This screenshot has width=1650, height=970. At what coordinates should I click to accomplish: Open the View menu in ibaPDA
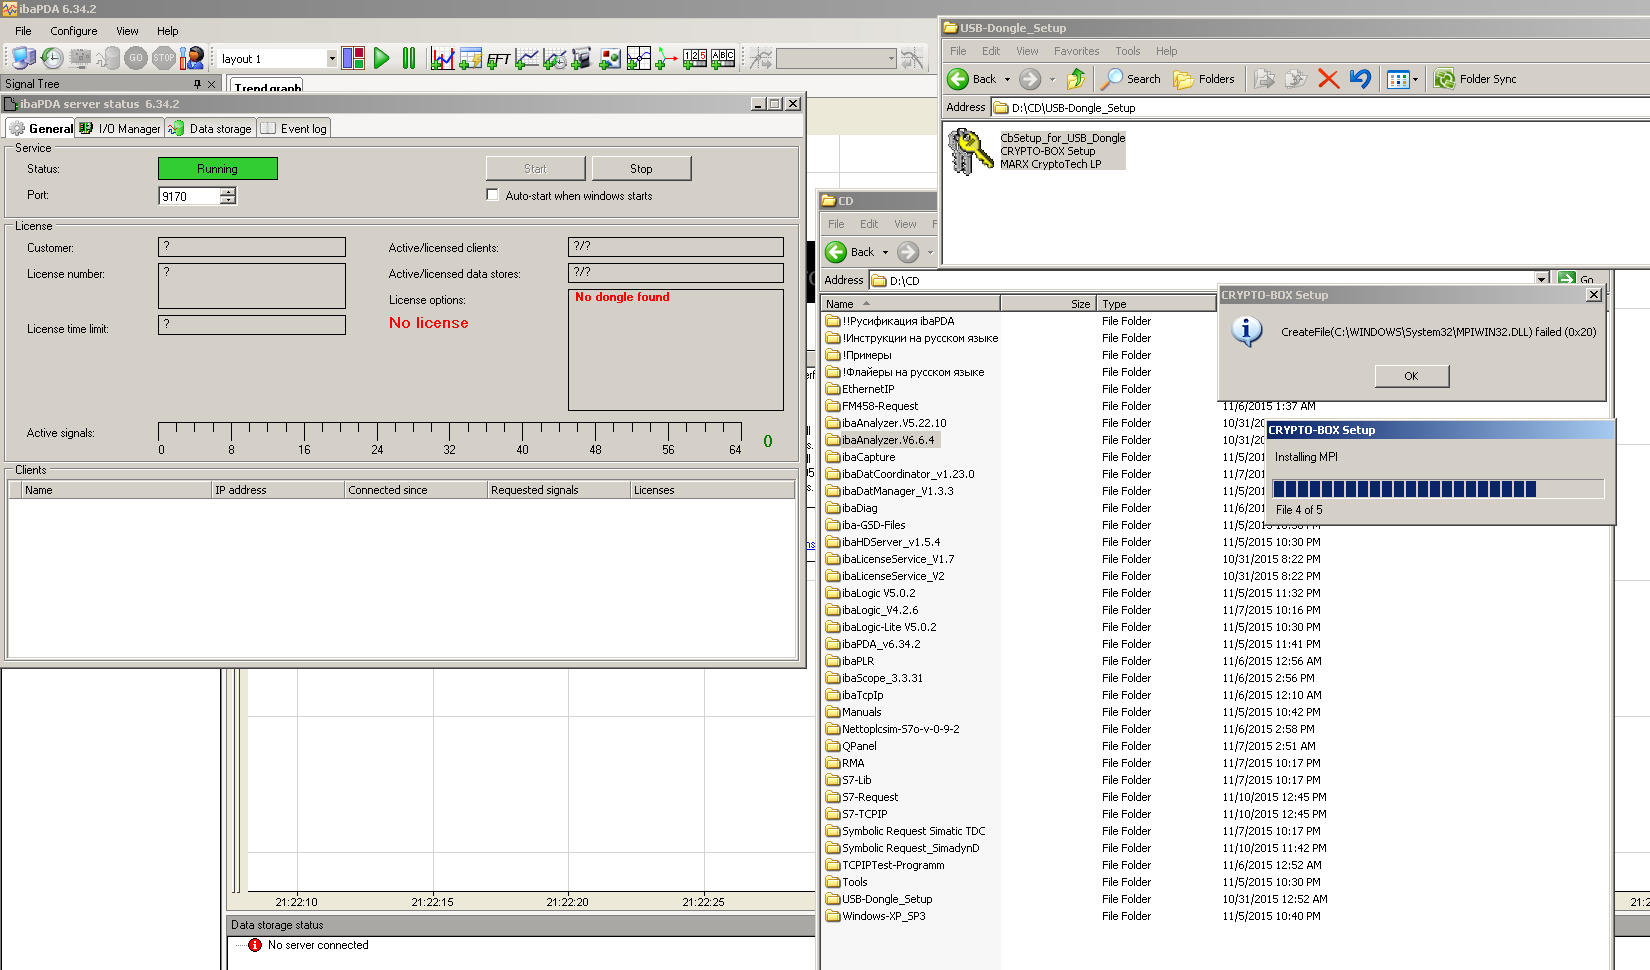(127, 31)
